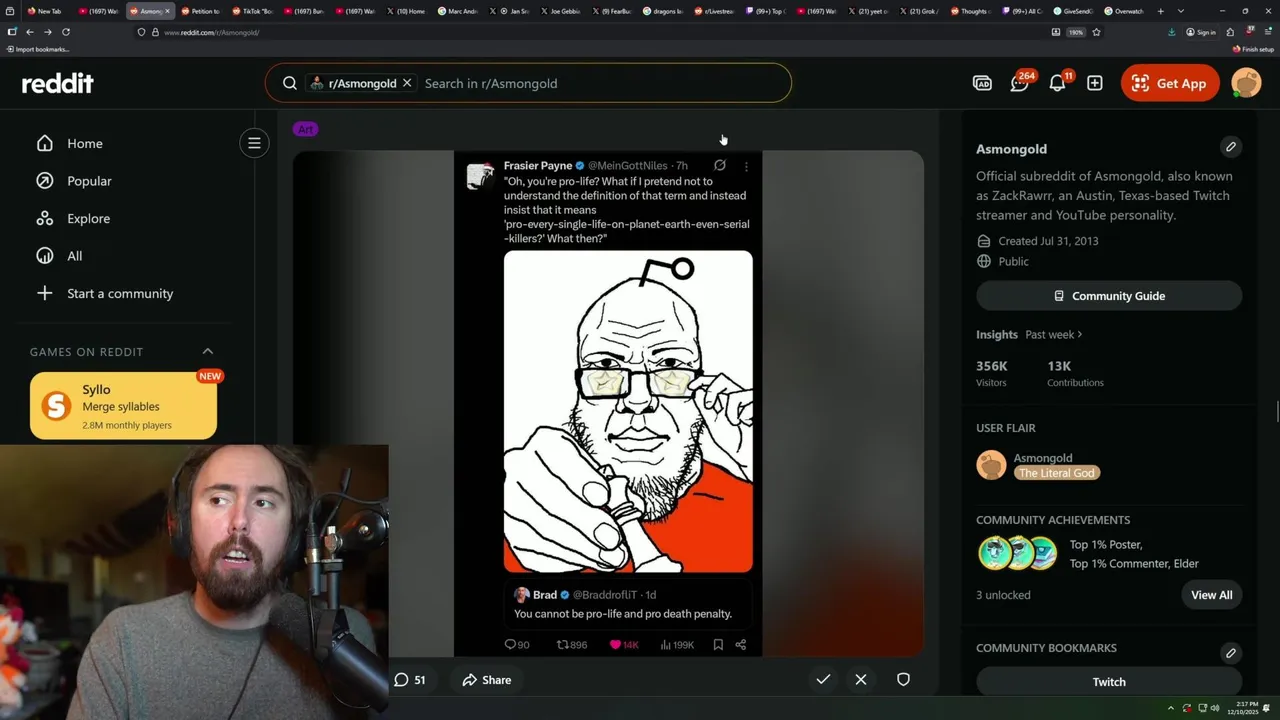Switch to the Overwatch tab
1280x720 pixels.
pyautogui.click(x=1127, y=11)
